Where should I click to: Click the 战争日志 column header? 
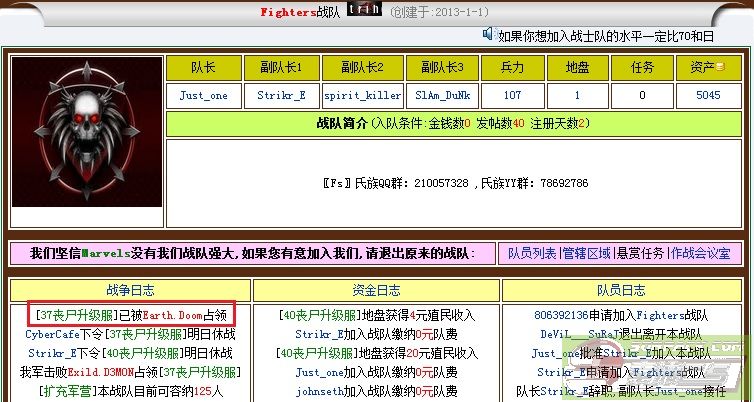[x=130, y=291]
